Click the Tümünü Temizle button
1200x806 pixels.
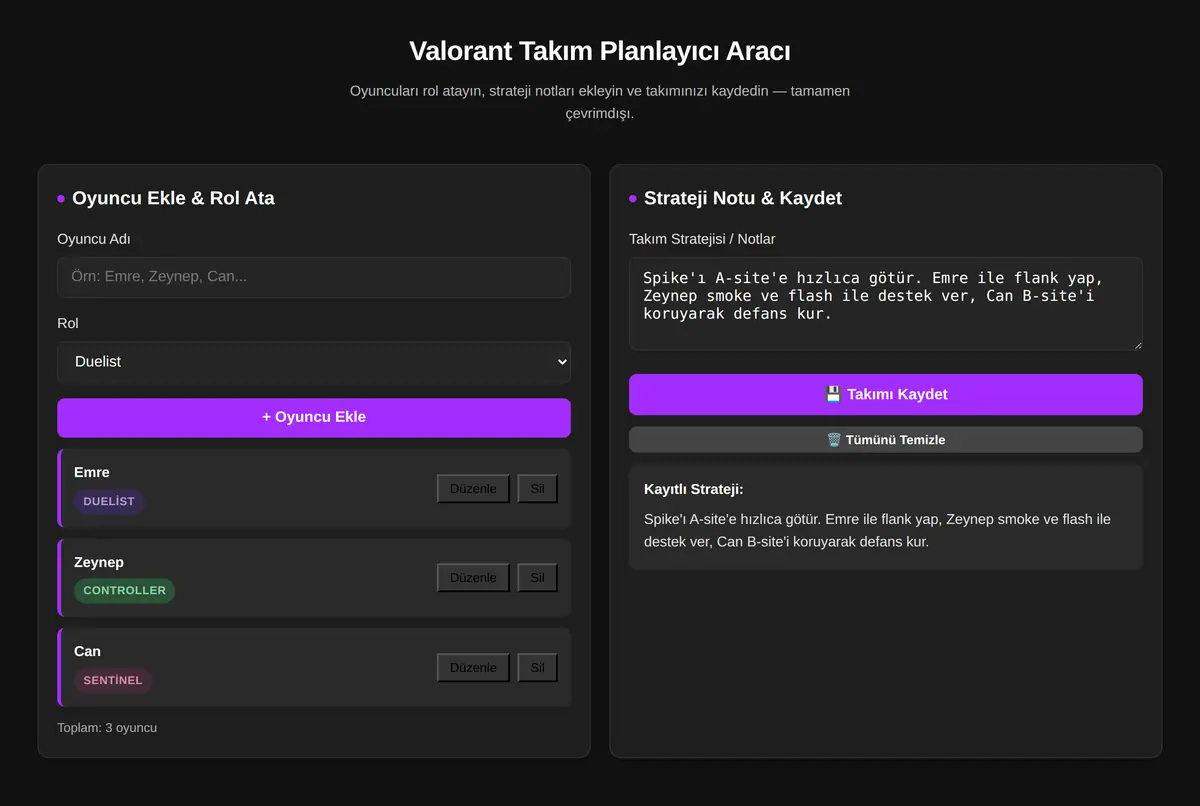click(x=886, y=439)
